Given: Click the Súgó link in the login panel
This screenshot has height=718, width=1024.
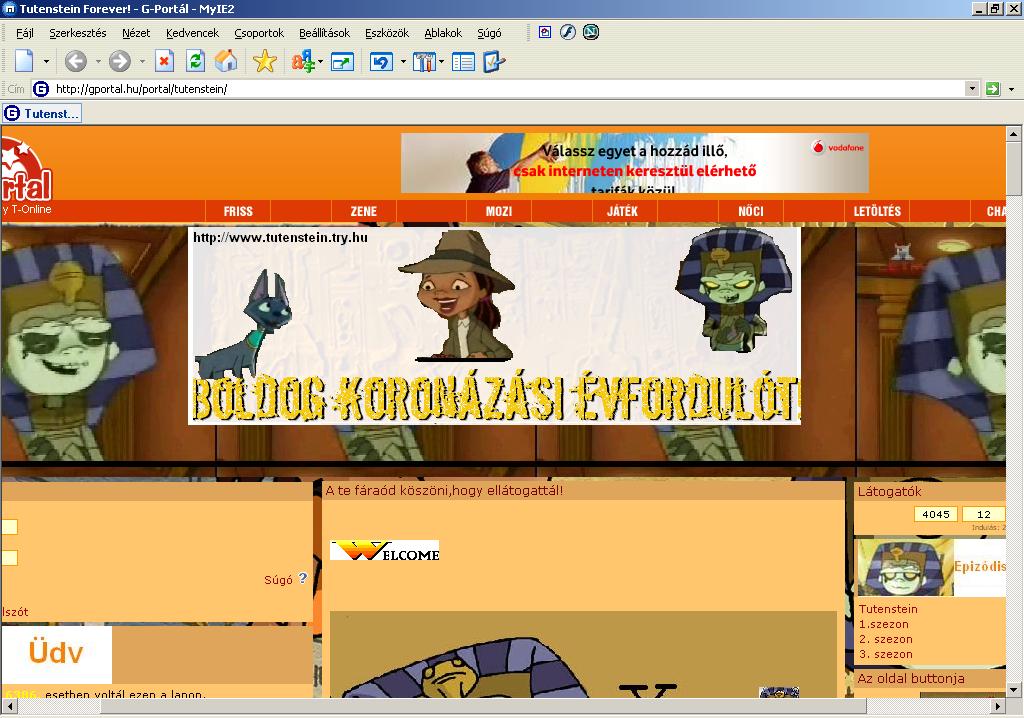Looking at the screenshot, I should coord(278,579).
